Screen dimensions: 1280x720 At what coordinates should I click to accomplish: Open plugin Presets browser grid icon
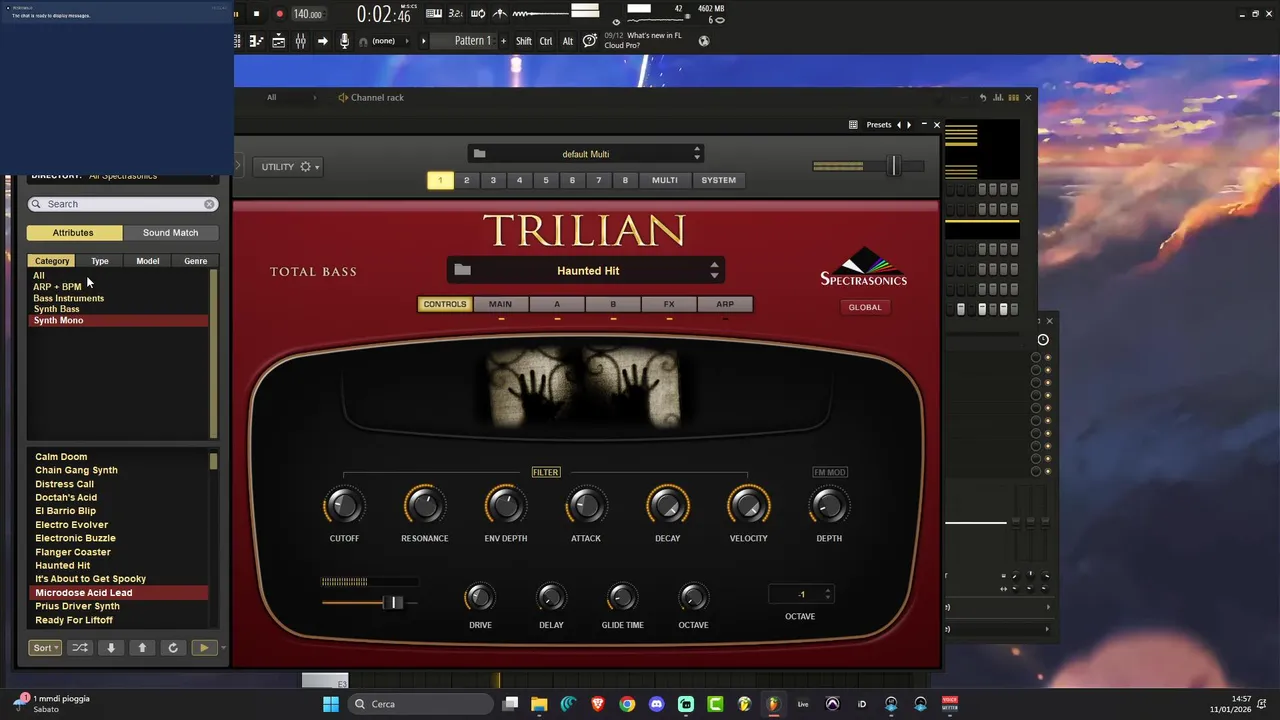(853, 125)
